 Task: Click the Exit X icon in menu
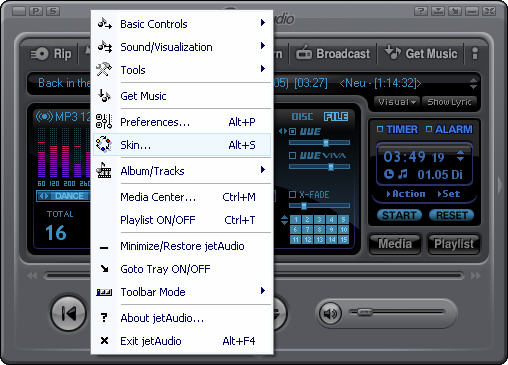pos(104,341)
